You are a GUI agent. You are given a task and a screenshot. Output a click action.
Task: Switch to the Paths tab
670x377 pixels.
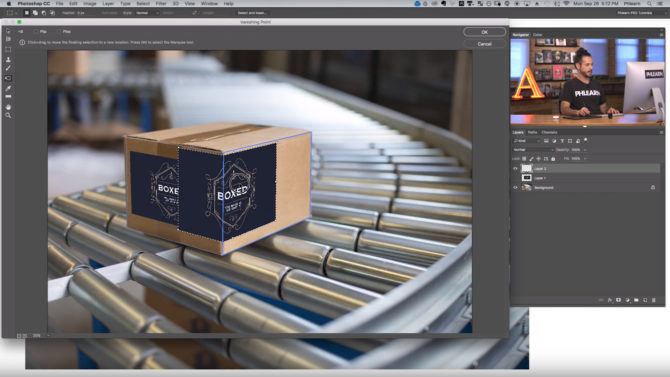(532, 132)
